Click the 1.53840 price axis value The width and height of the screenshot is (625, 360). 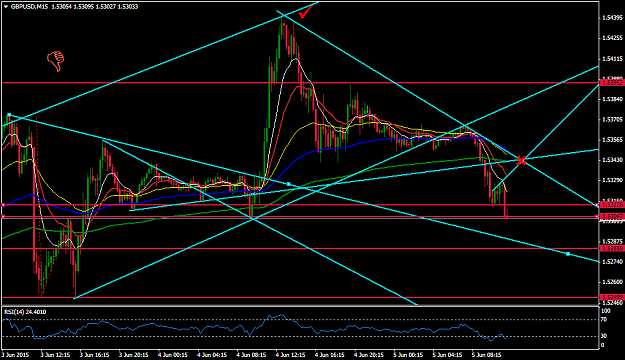click(x=612, y=99)
